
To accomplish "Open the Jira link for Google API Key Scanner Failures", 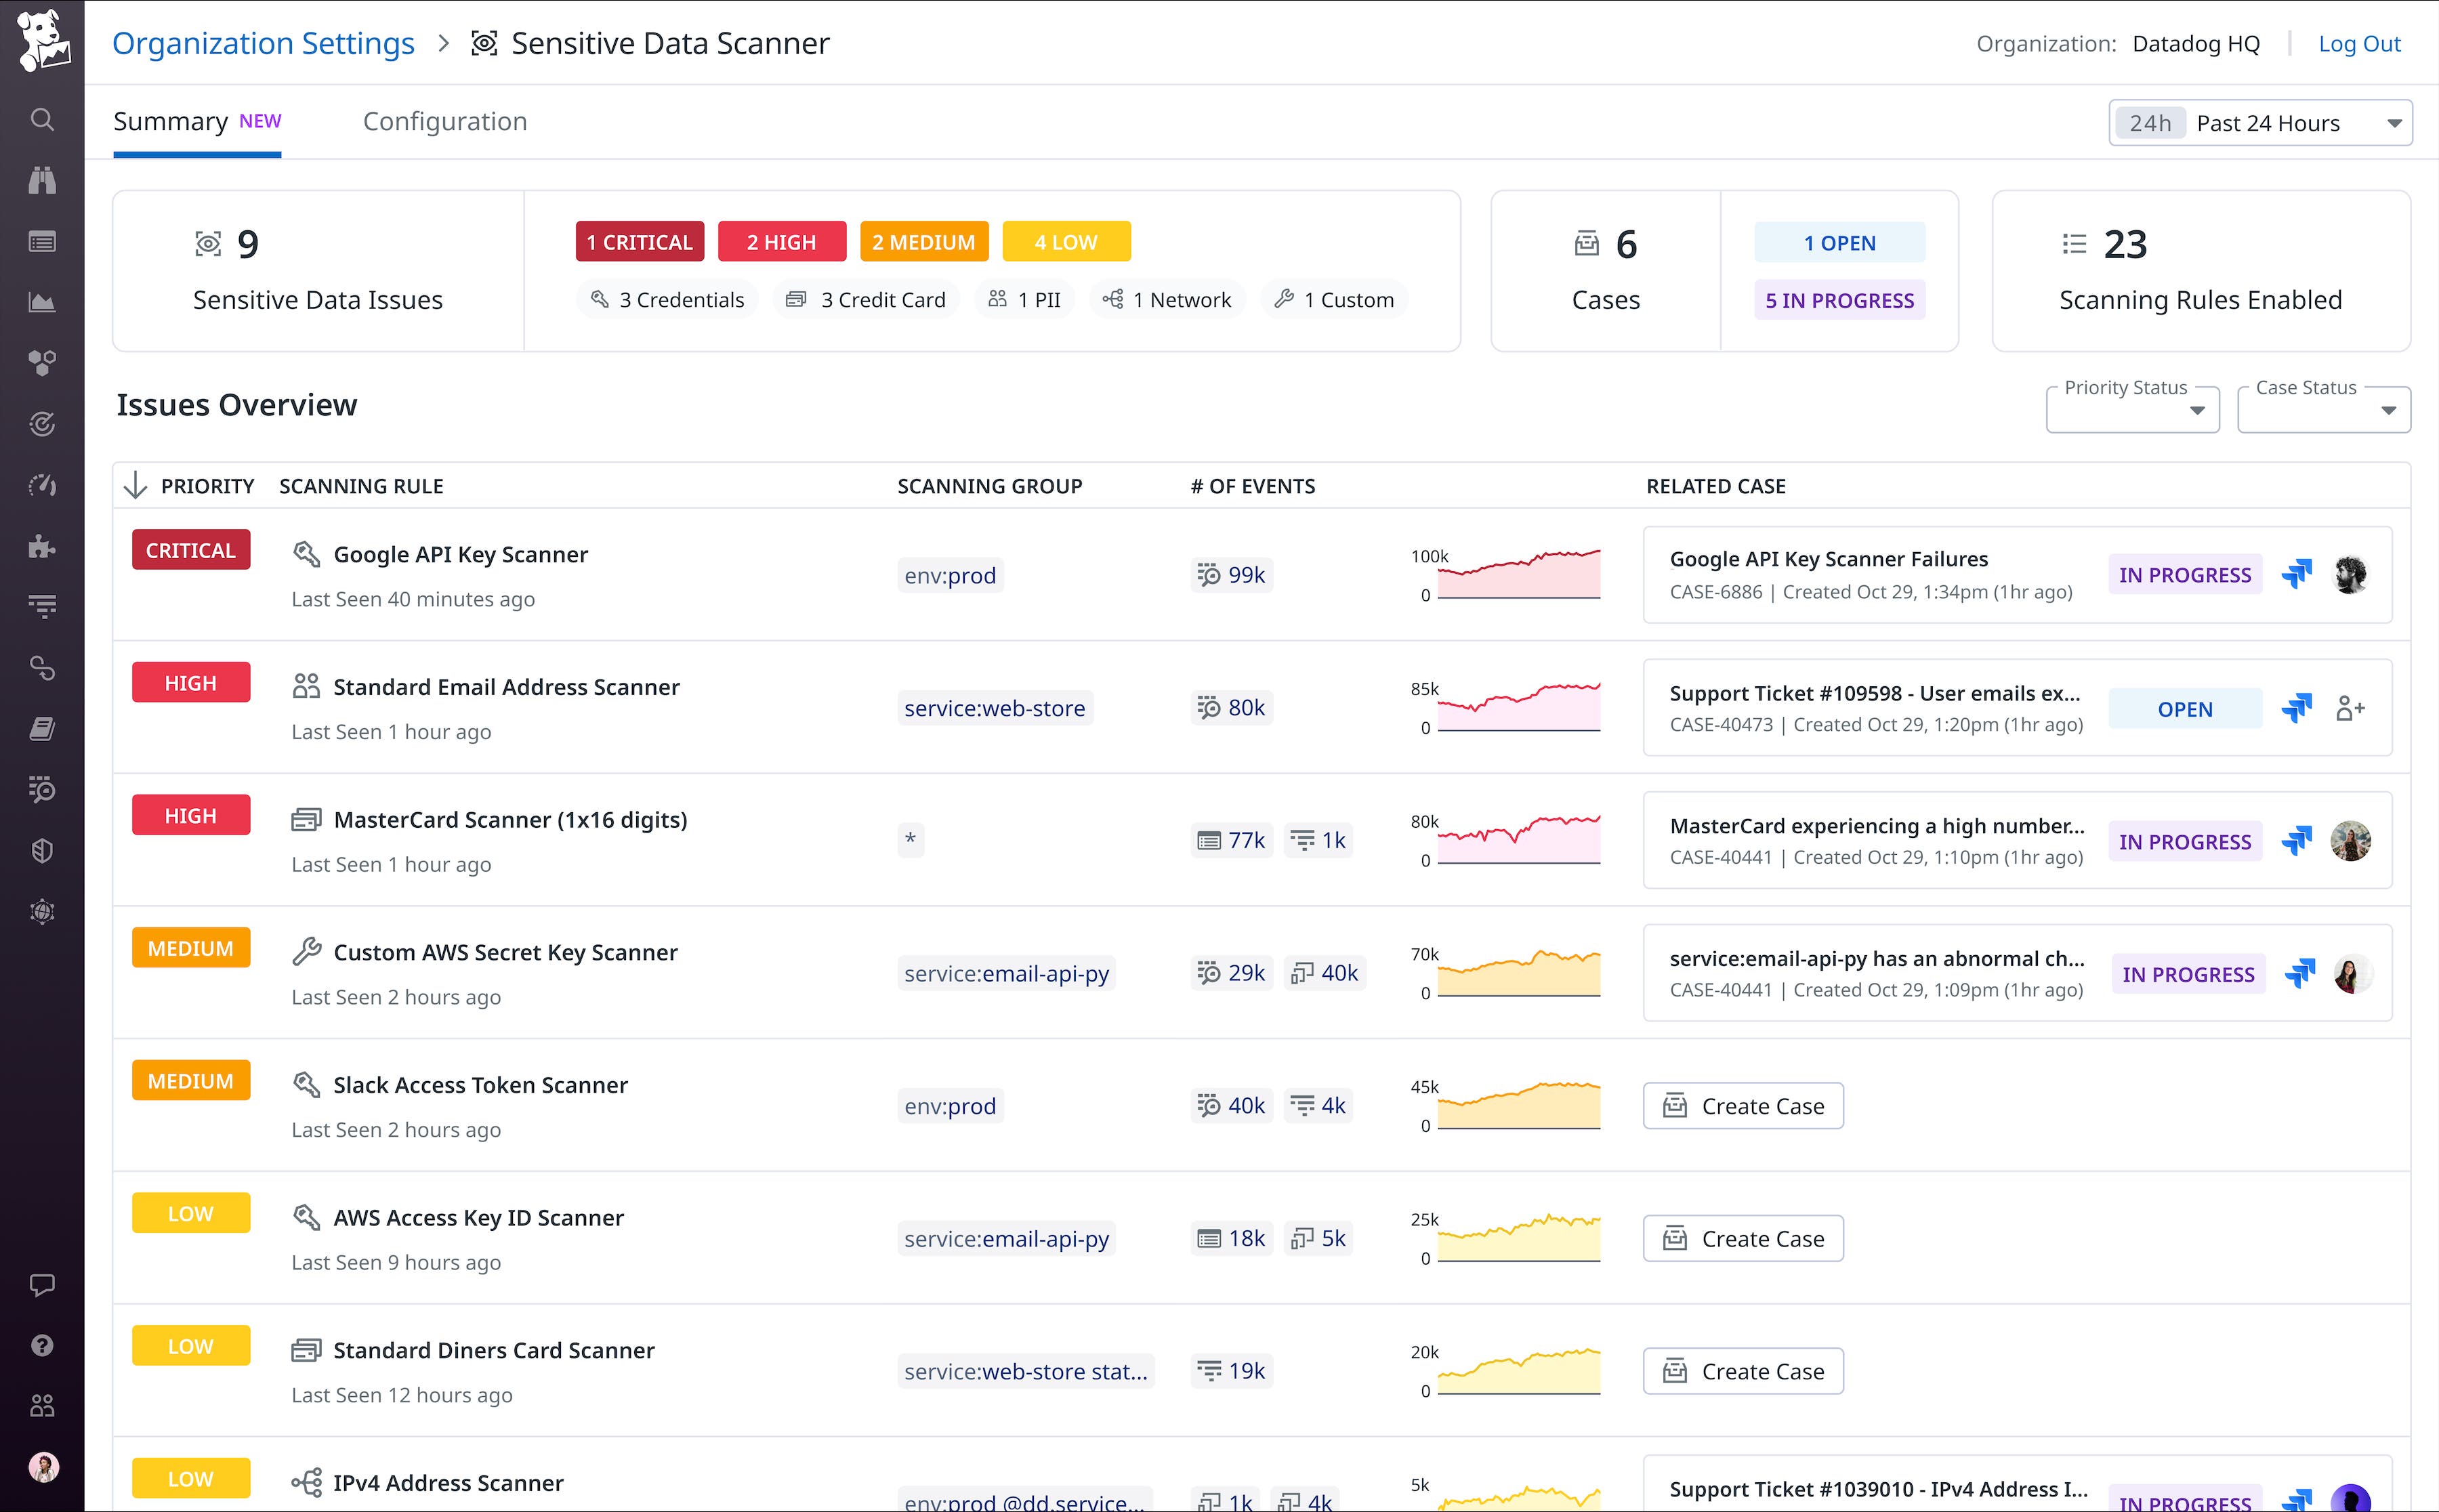I will (2297, 574).
